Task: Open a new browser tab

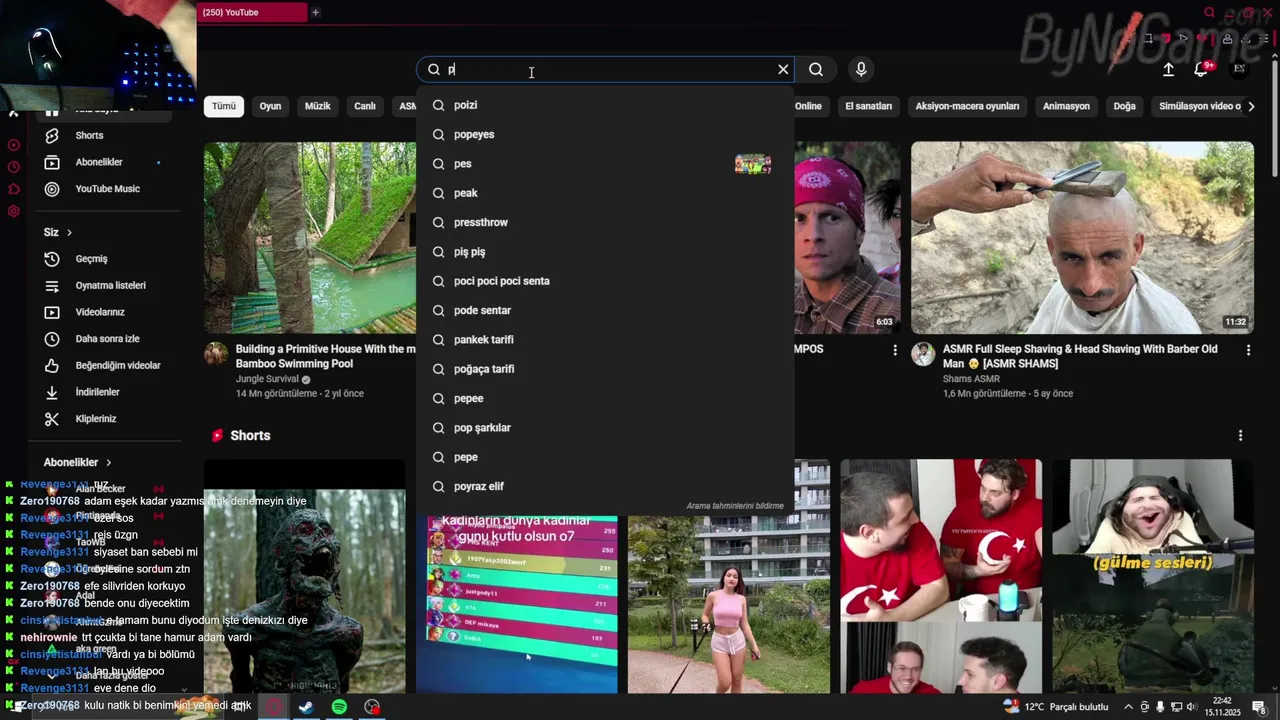Action: pyautogui.click(x=315, y=12)
